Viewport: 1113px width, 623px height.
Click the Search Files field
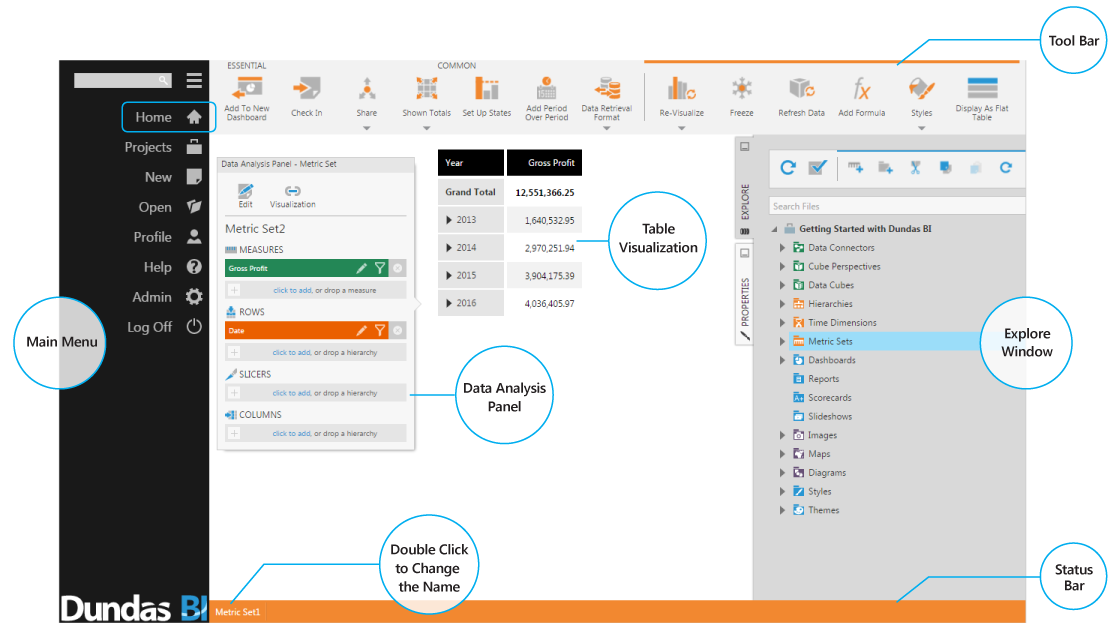point(897,206)
